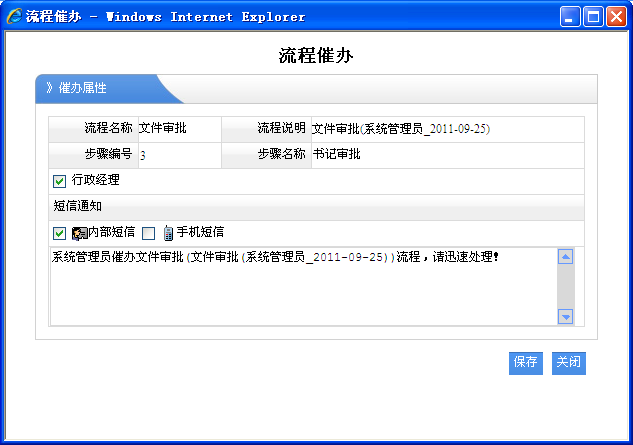The height and width of the screenshot is (445, 633).
Task: Click the message box scroll down arrow
Action: 565,316
